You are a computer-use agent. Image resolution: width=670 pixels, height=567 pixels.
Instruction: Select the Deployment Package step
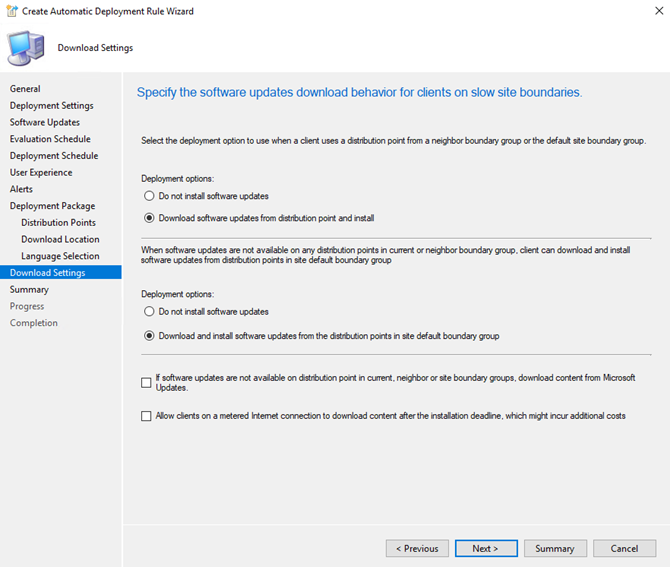pyautogui.click(x=53, y=206)
